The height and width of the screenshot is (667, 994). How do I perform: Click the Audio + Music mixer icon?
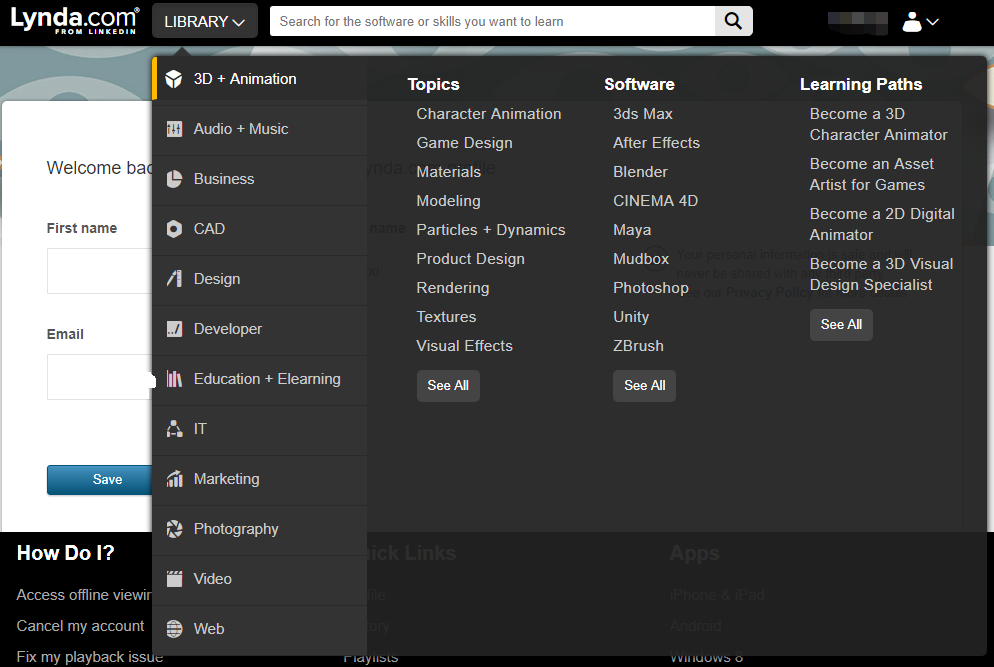(174, 129)
